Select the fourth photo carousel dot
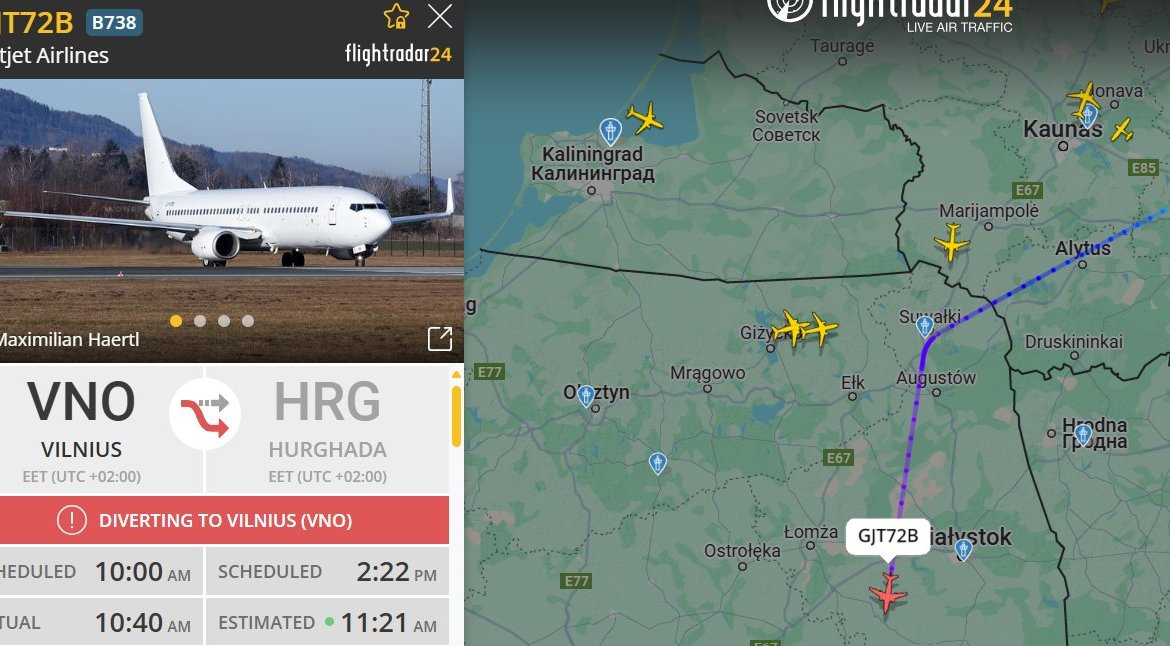 248,321
